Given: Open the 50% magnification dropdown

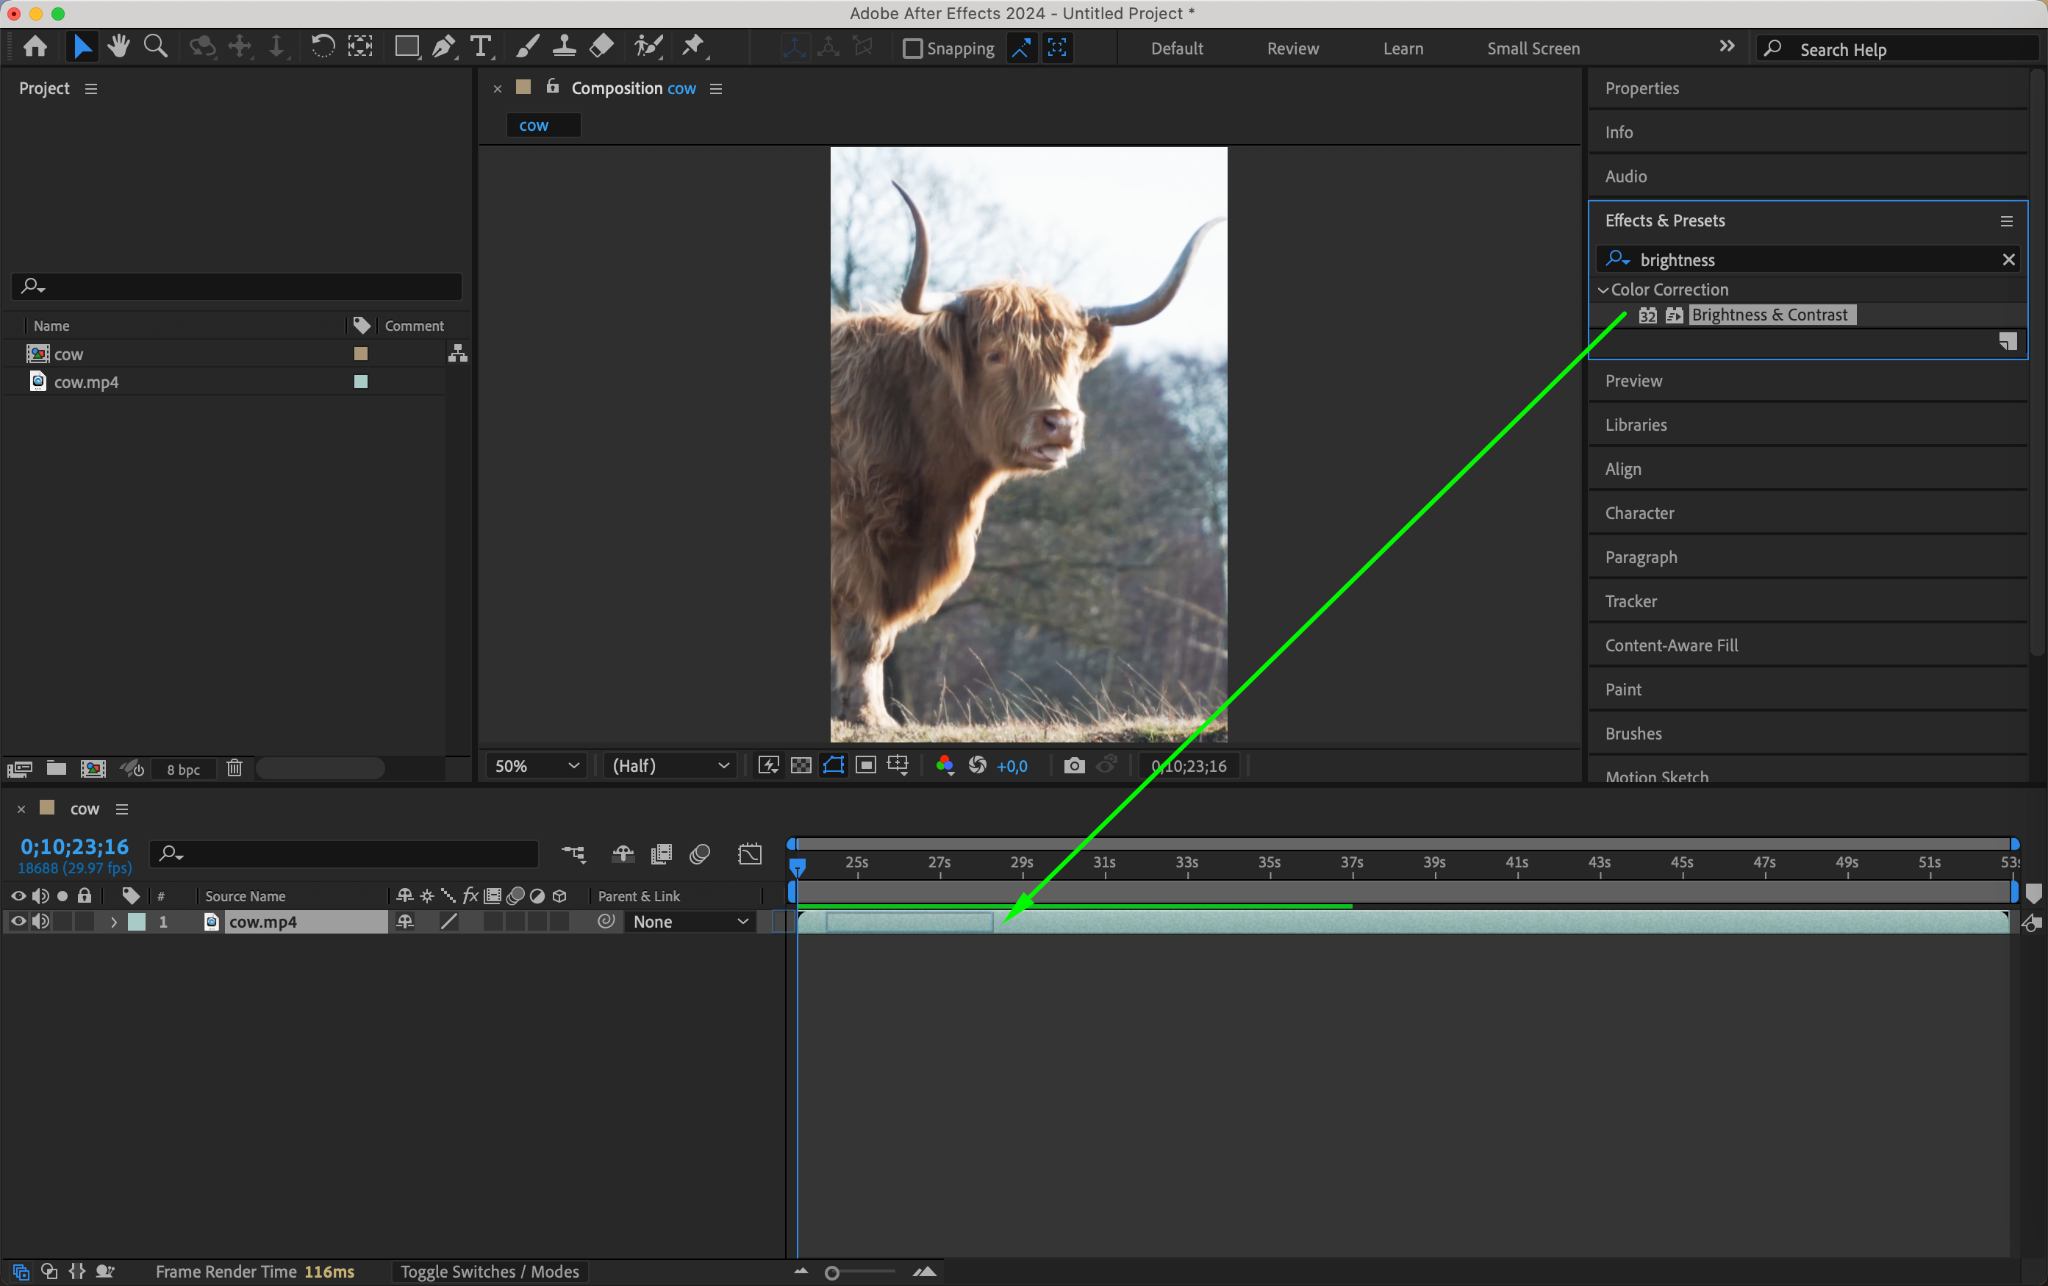Looking at the screenshot, I should [537, 766].
